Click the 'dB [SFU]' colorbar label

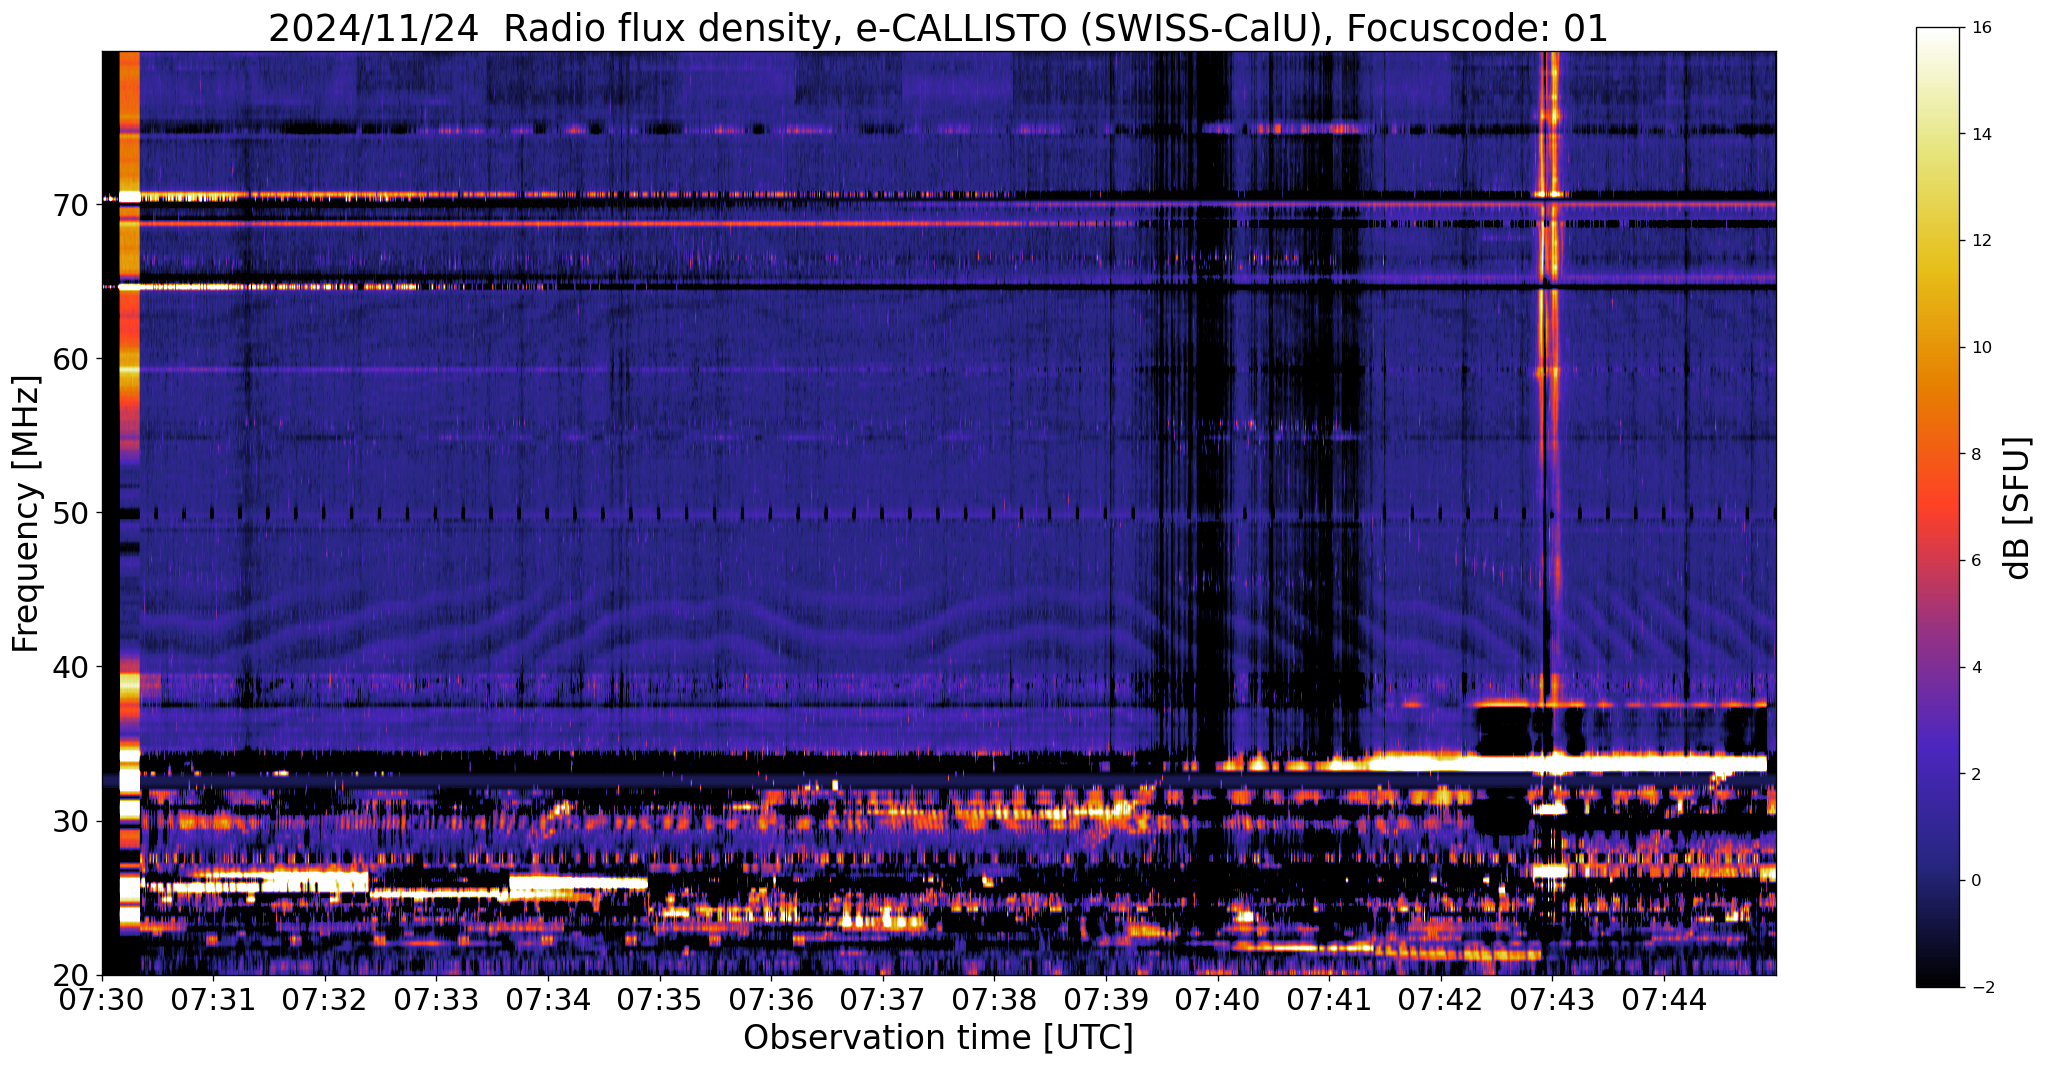(x=2018, y=508)
